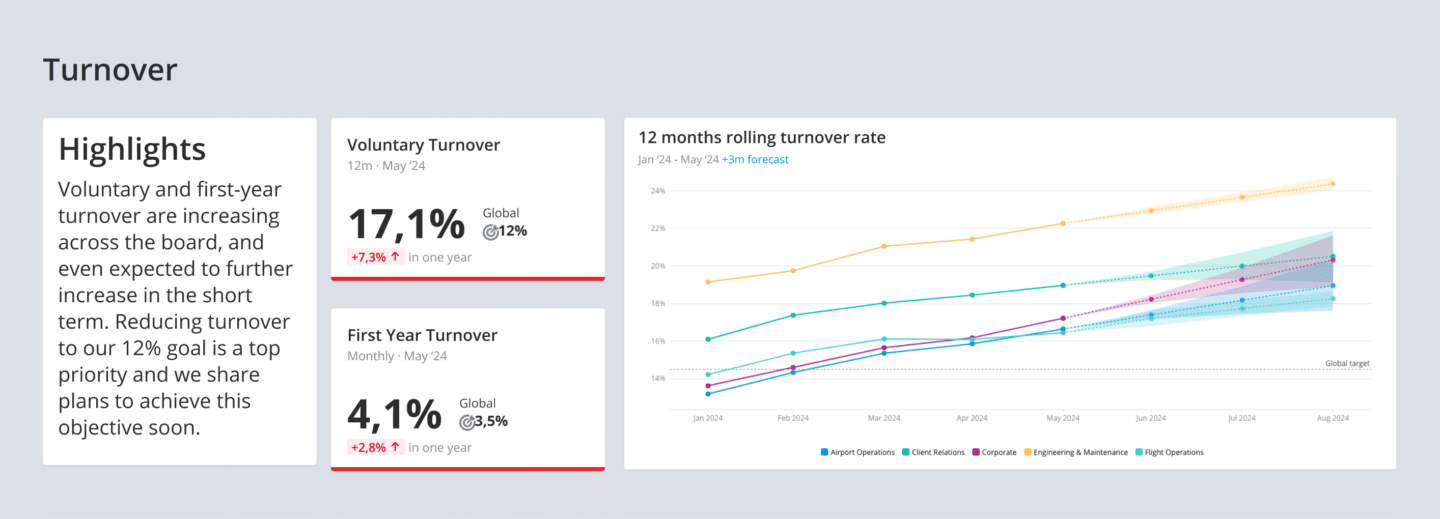Click the red up arrow beside +2,8%

395,447
